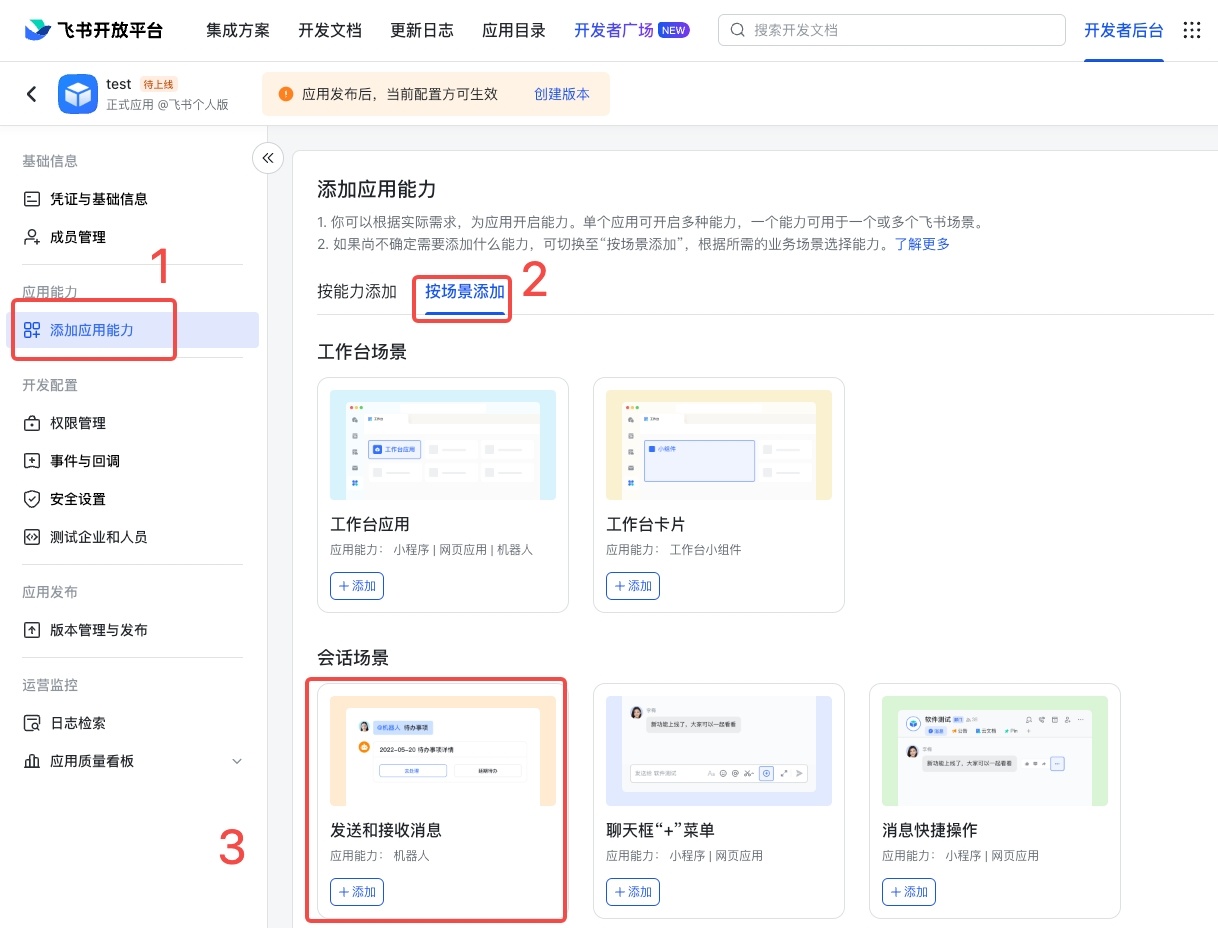Click 创建版本 link in banner
Image resolution: width=1218 pixels, height=928 pixels.
(x=561, y=94)
